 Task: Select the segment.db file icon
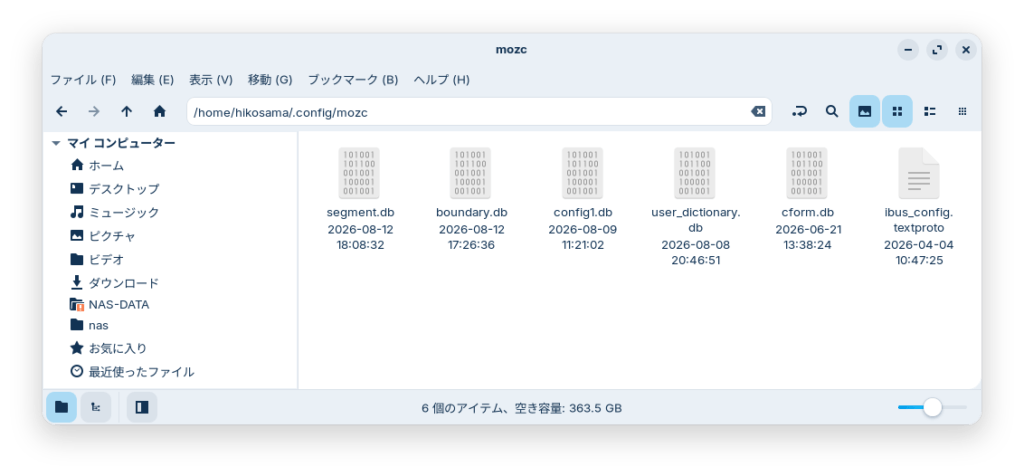(359, 173)
